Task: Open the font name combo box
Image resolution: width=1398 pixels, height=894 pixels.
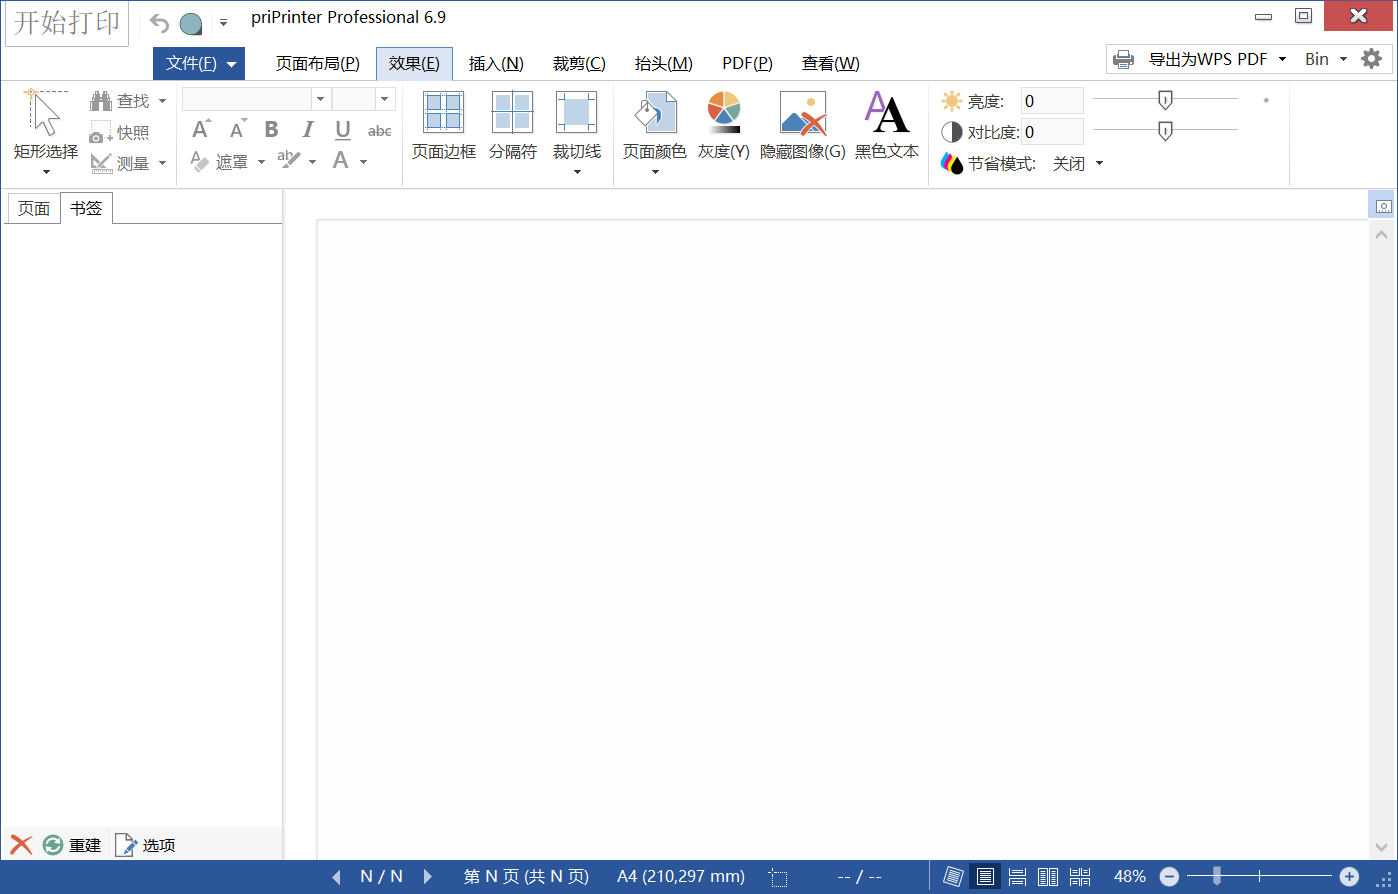Action: tap(320, 99)
